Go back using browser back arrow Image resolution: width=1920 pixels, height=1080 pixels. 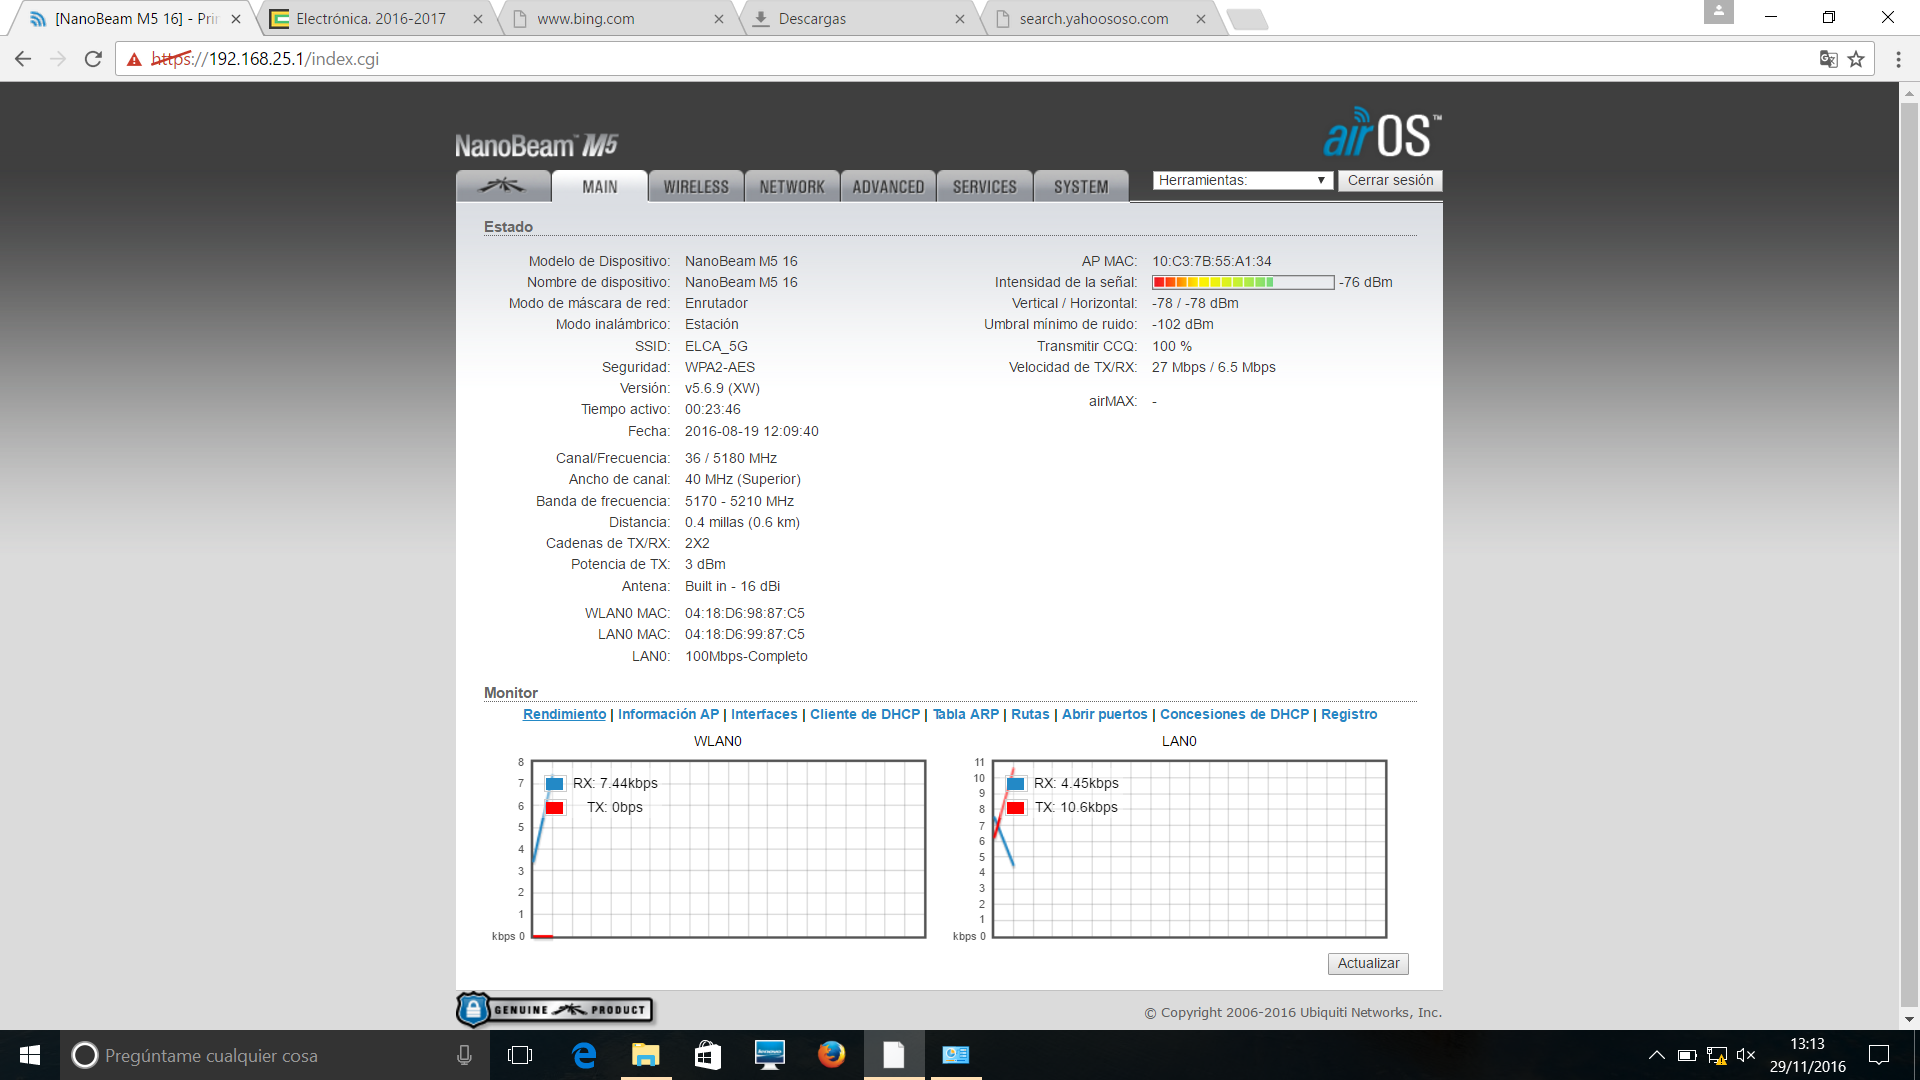pyautogui.click(x=23, y=59)
